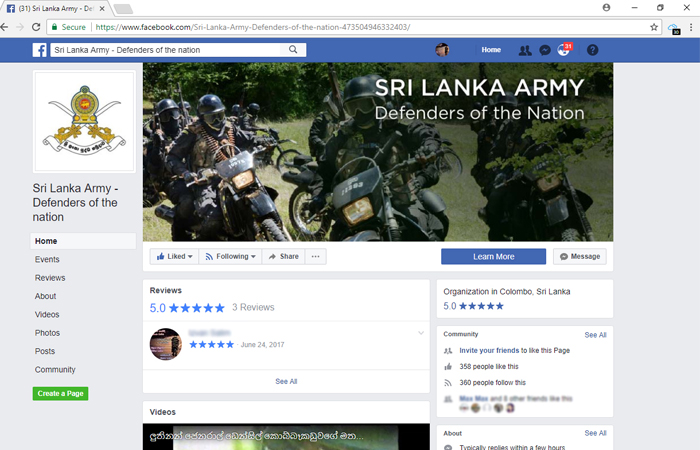Click Home in the top navigation bar

tap(491, 50)
